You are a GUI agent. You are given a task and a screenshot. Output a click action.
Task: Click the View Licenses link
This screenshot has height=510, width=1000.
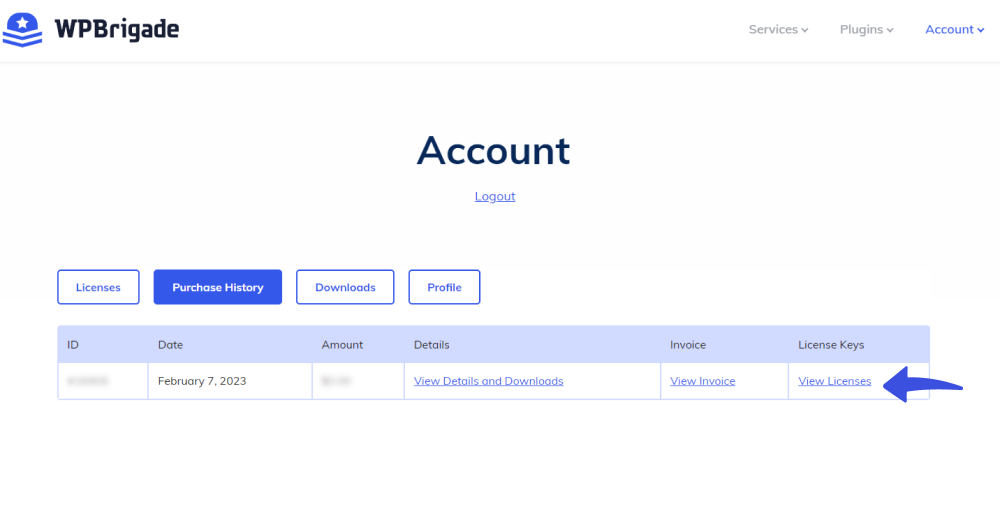click(835, 381)
